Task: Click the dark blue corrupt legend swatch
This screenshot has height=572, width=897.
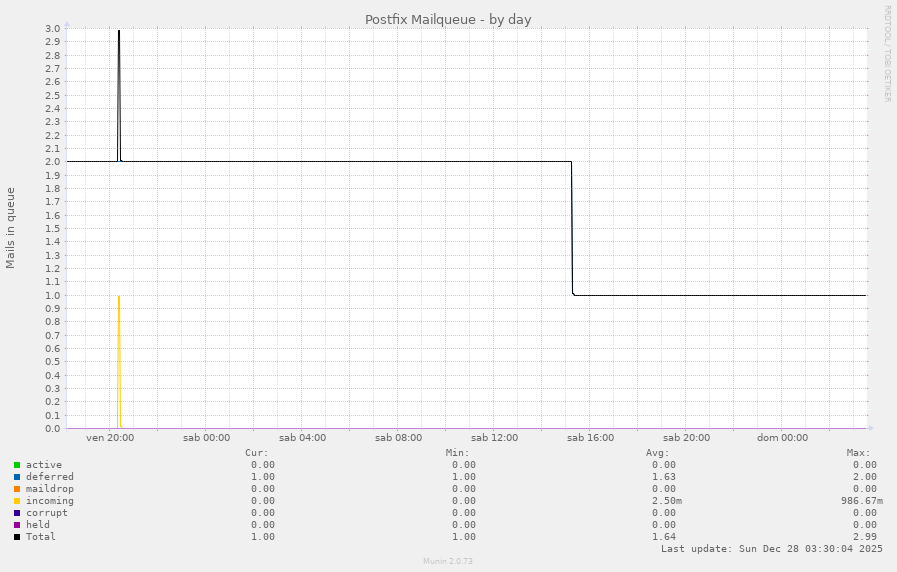Action: (x=17, y=513)
